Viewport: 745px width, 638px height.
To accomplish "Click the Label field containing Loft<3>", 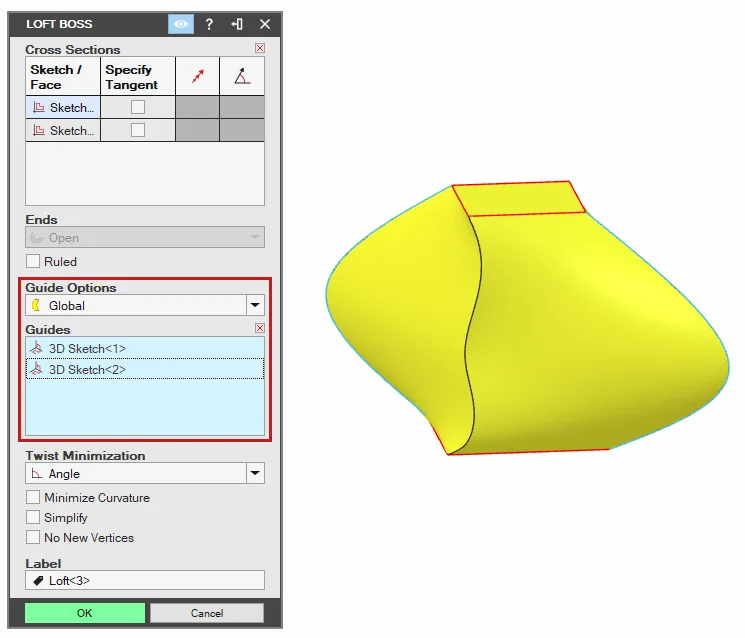I will coord(145,580).
